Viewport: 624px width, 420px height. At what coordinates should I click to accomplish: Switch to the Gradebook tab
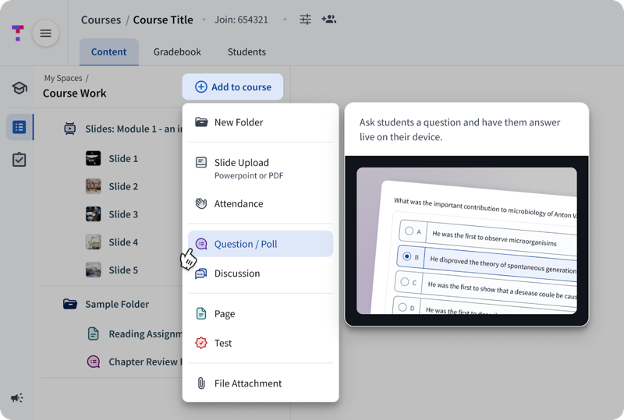177,52
